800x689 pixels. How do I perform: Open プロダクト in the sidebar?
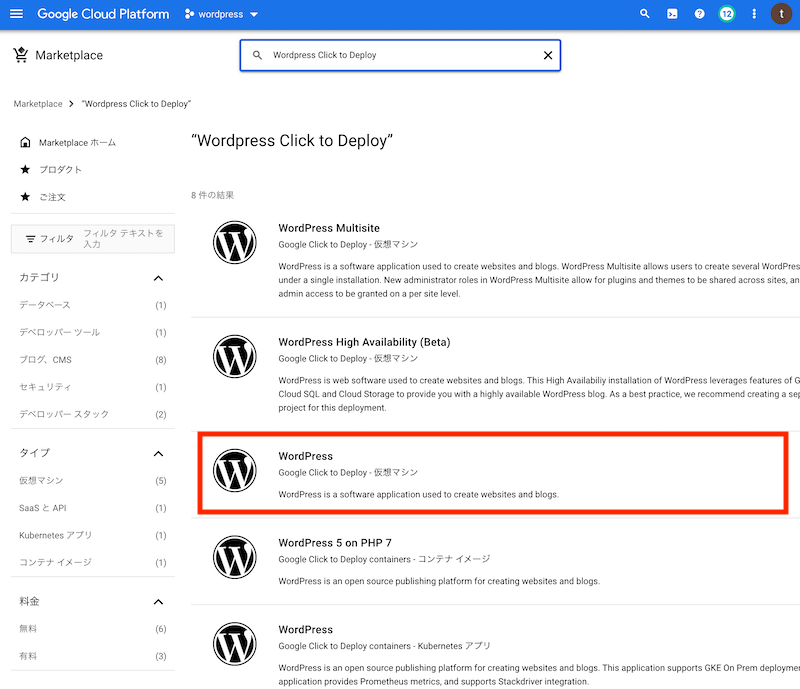tap(60, 169)
